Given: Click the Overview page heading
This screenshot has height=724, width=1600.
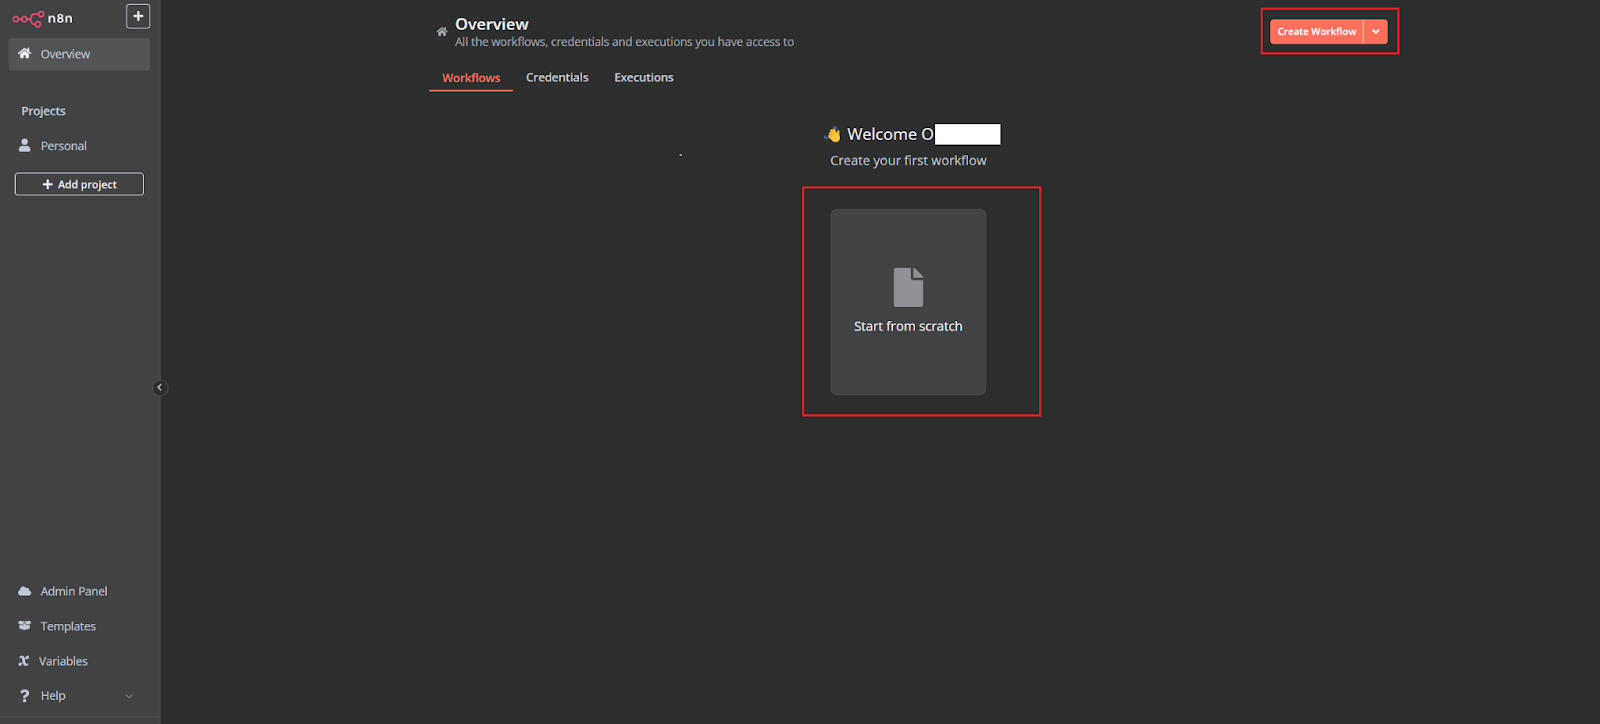Looking at the screenshot, I should click(492, 24).
